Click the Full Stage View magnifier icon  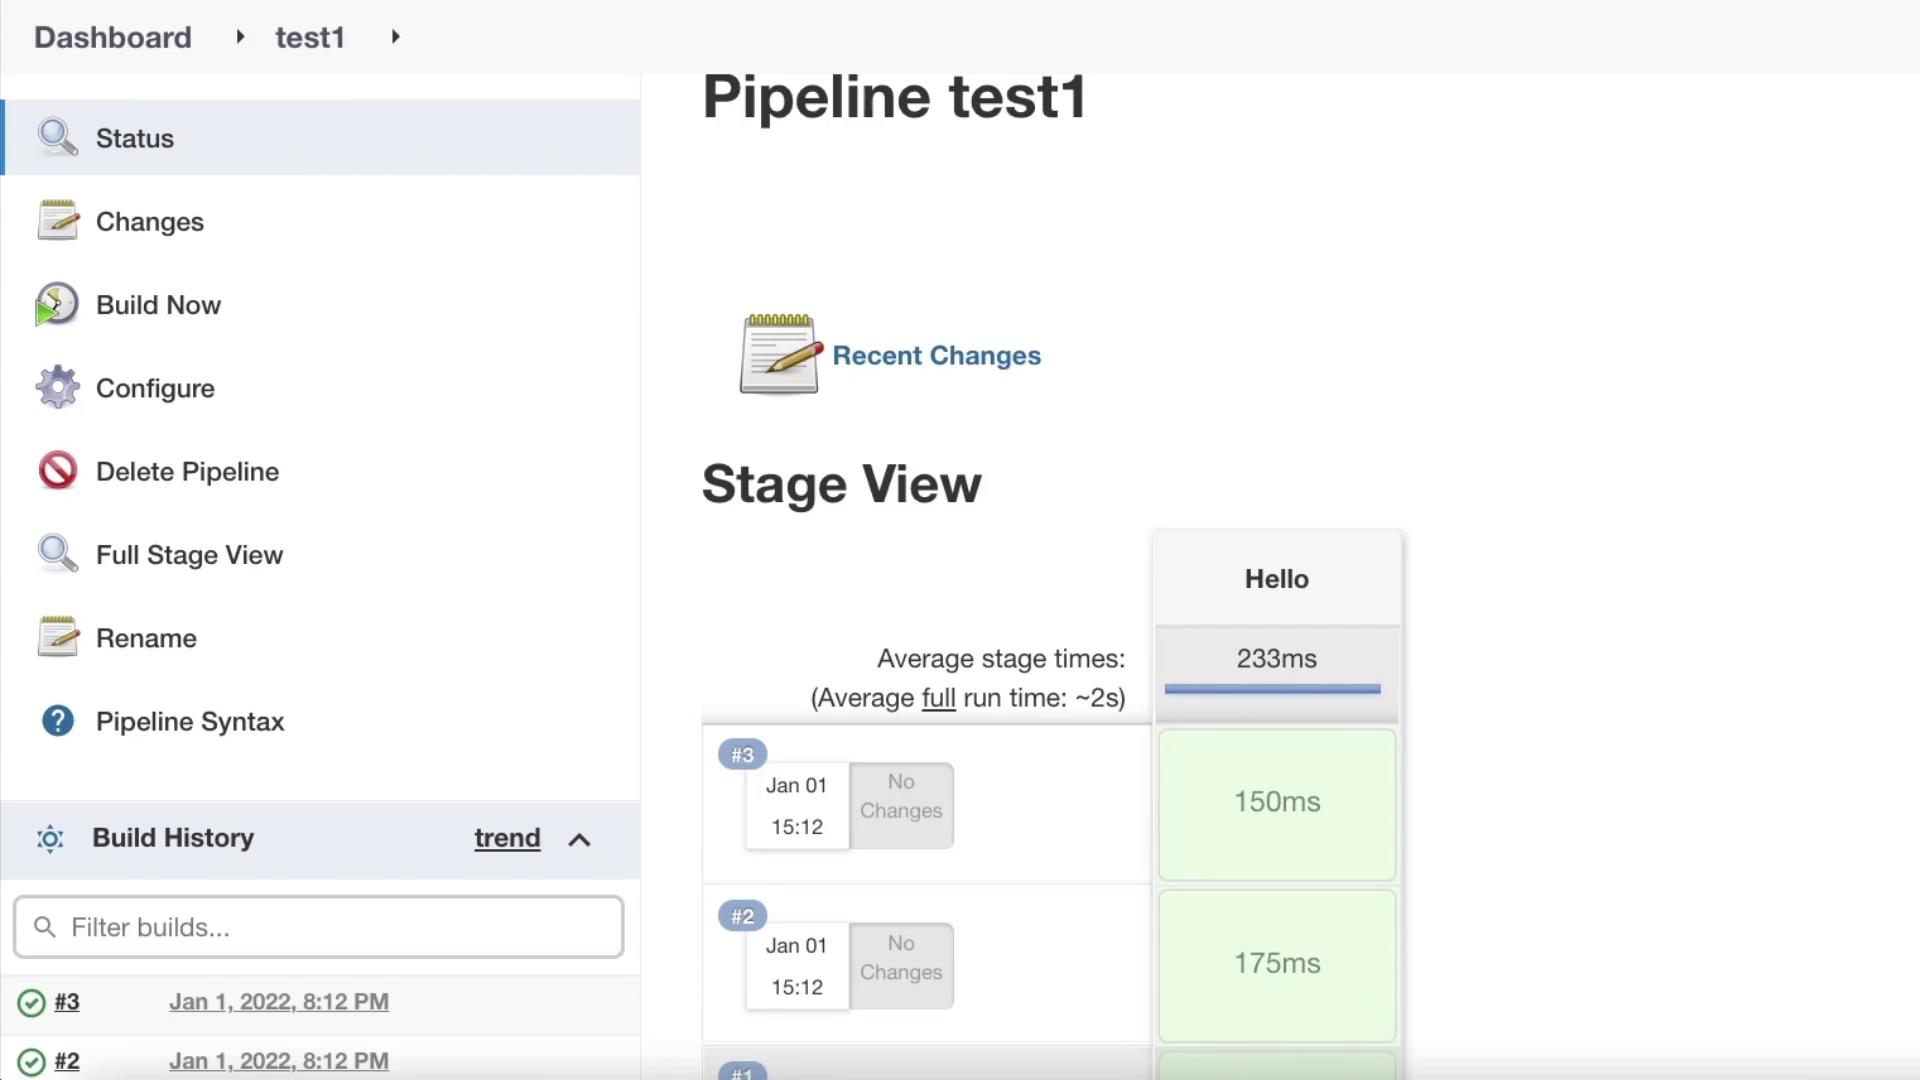tap(57, 553)
